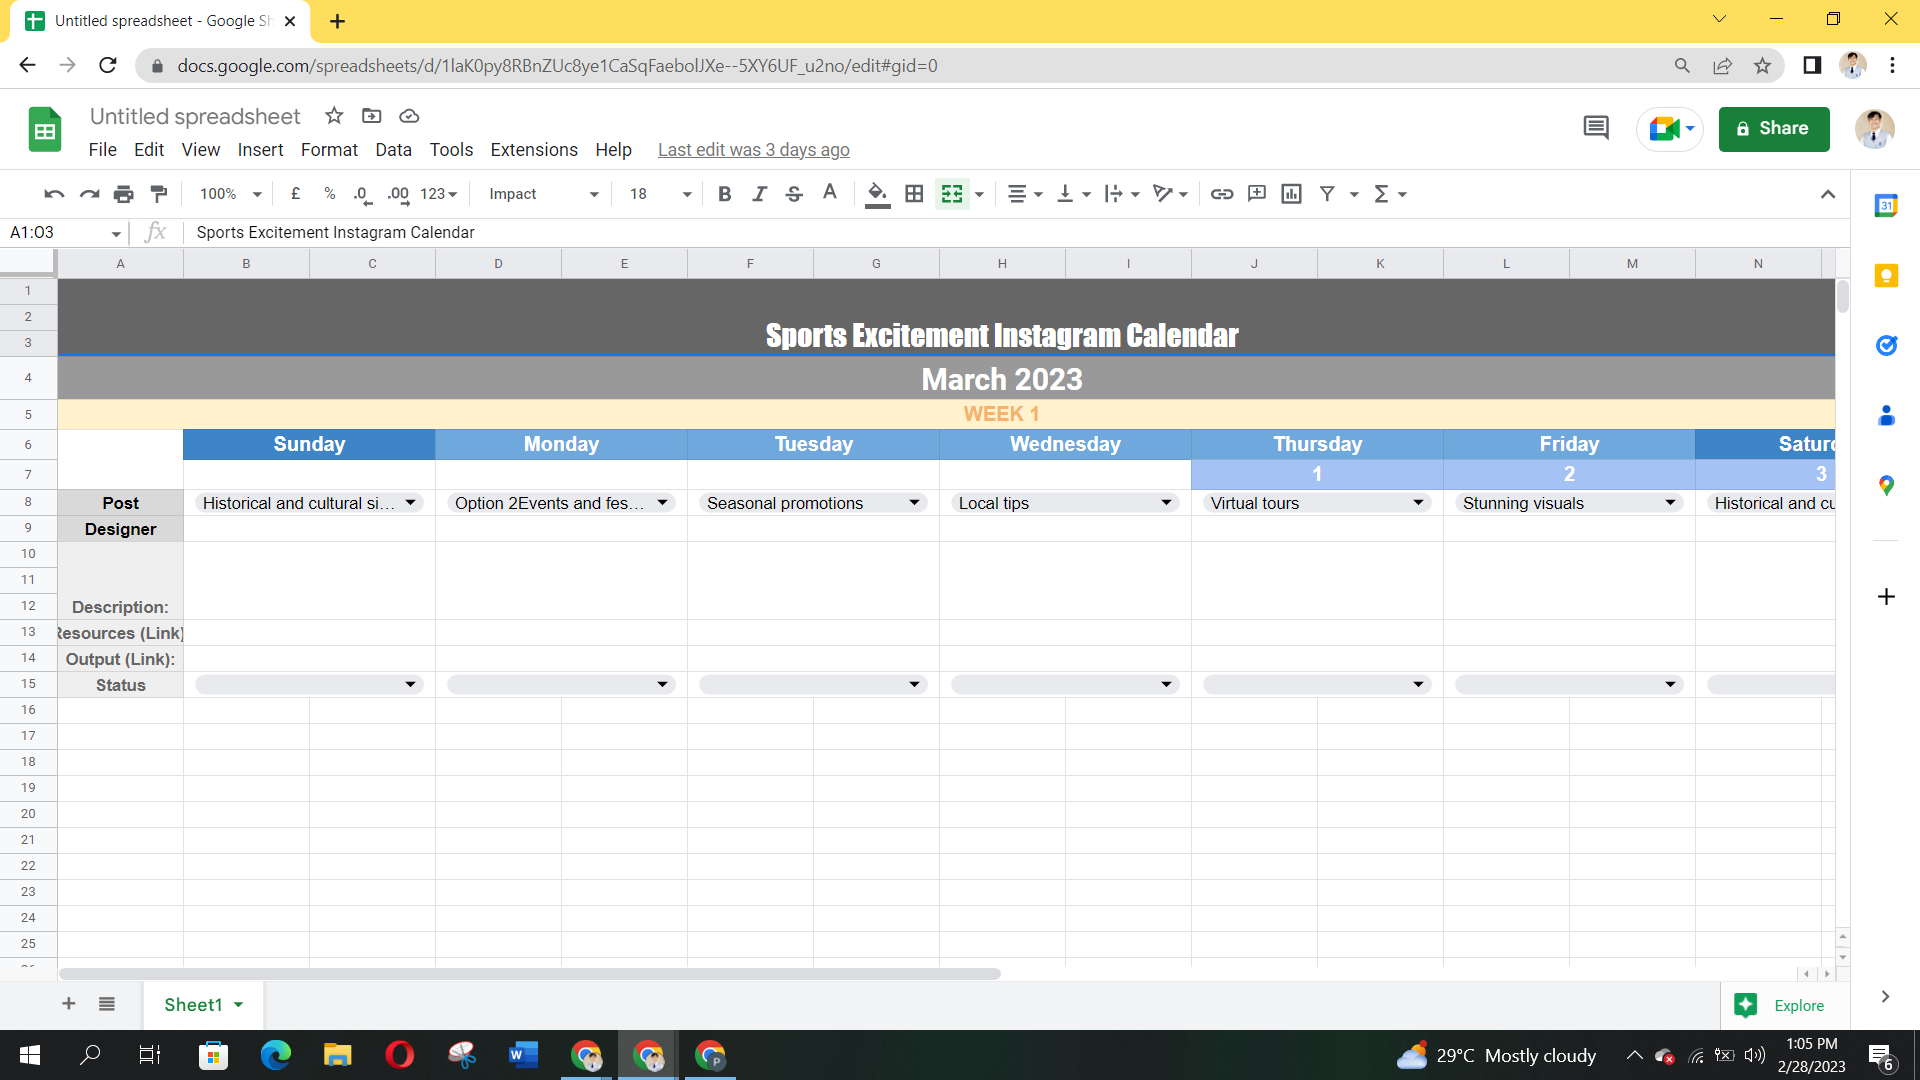Open text wrapping dropdown
This screenshot has width=1920, height=1080.
pos(1122,194)
